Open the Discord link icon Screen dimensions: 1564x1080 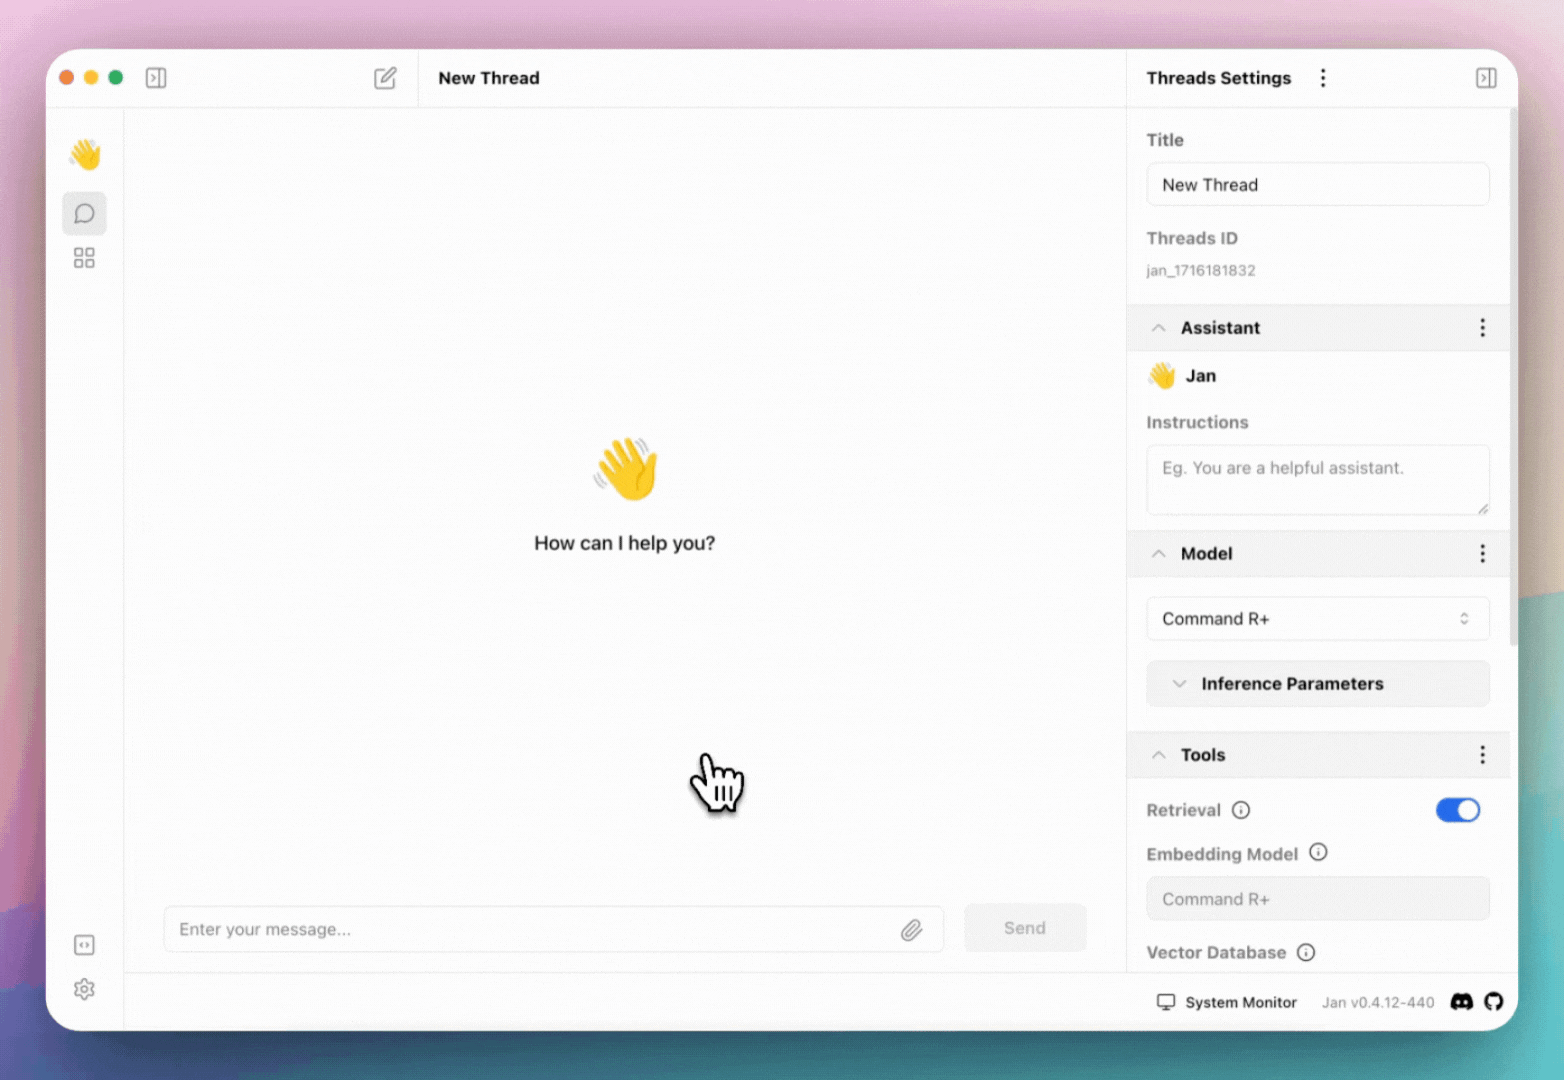tap(1461, 1002)
